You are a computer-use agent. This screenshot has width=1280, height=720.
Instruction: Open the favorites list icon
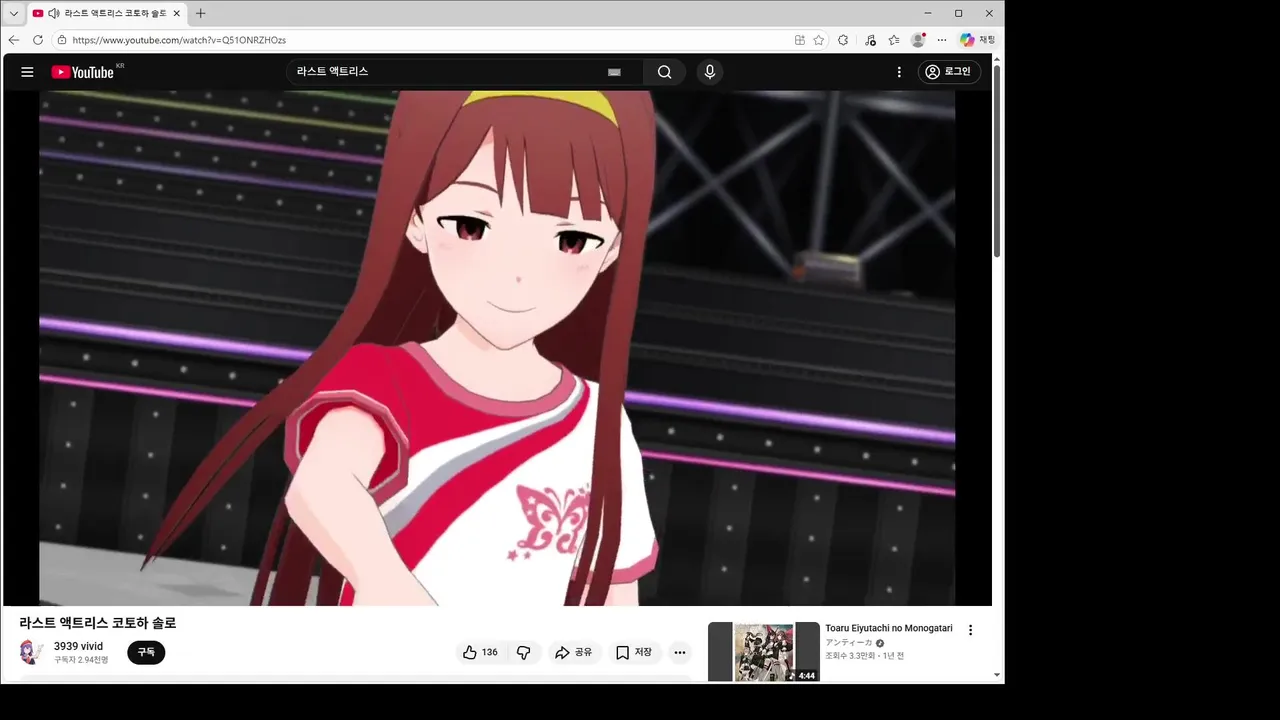pos(894,40)
